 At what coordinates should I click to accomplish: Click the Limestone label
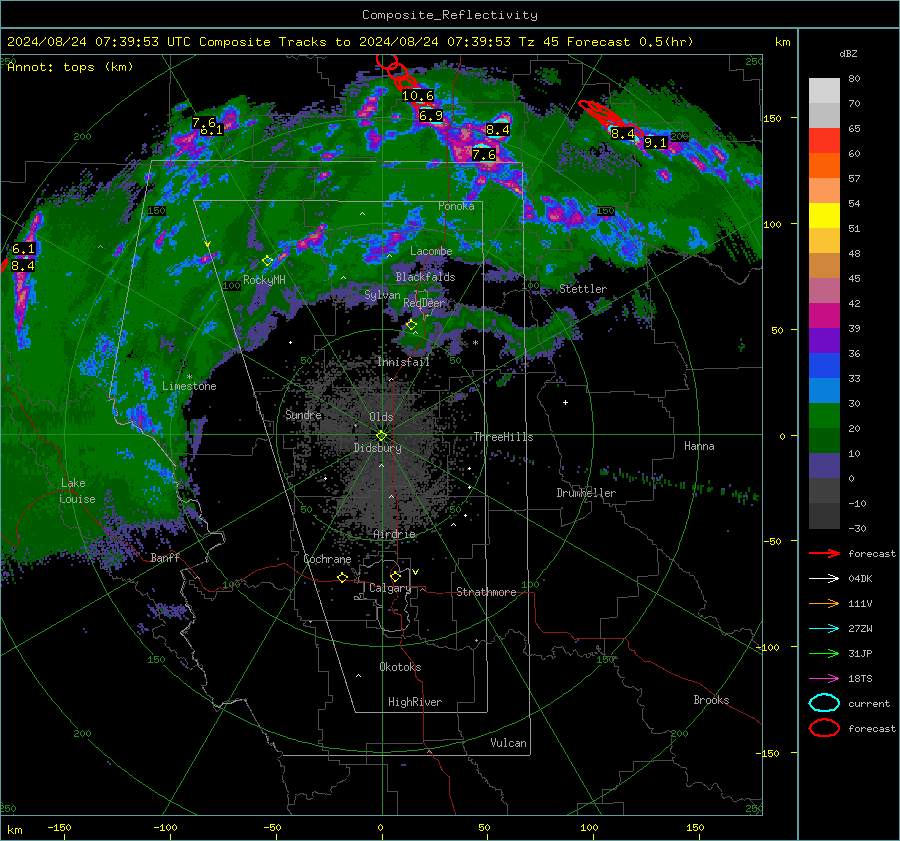click(189, 386)
